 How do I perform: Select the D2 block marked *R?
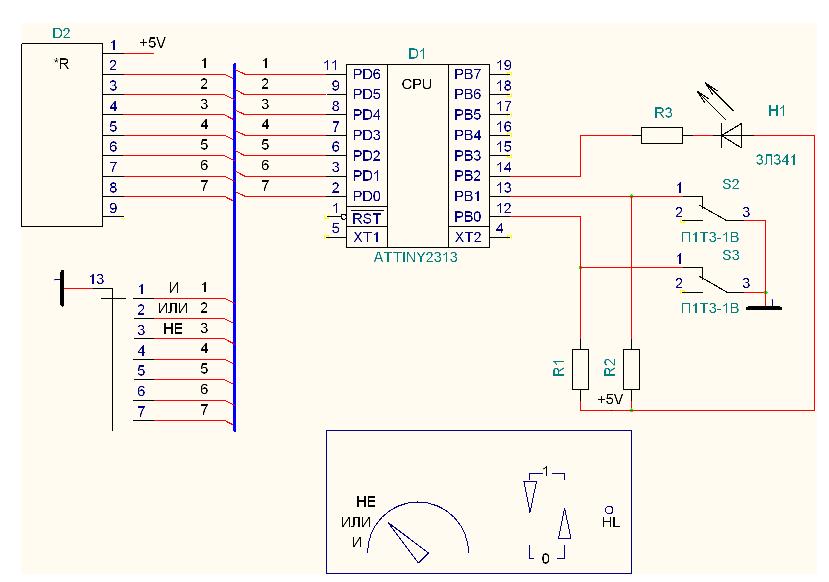tap(62, 133)
